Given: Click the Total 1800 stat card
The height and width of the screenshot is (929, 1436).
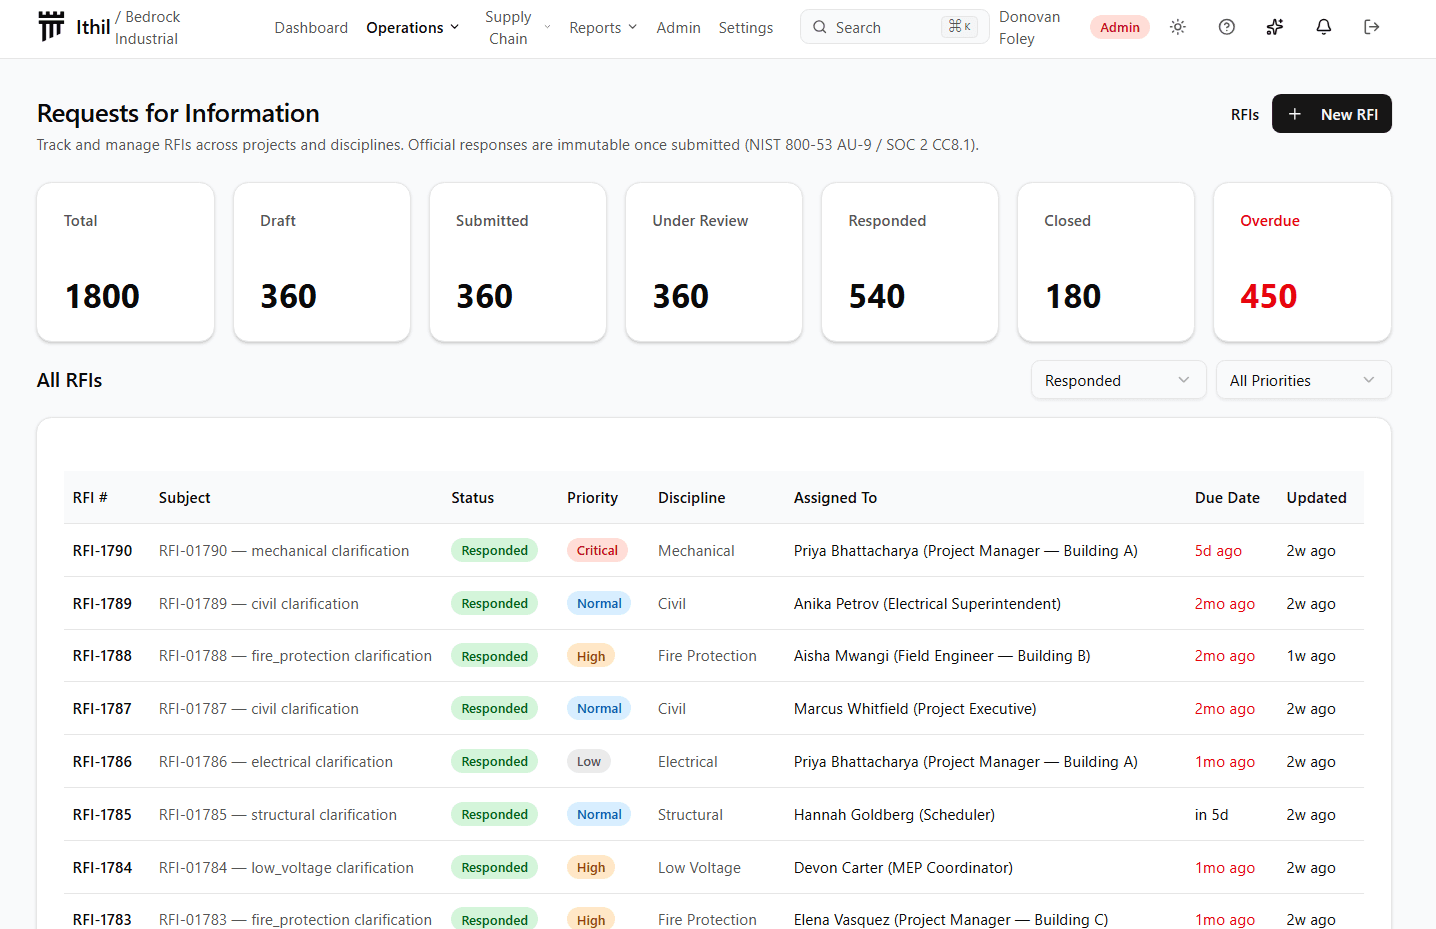Looking at the screenshot, I should [126, 262].
